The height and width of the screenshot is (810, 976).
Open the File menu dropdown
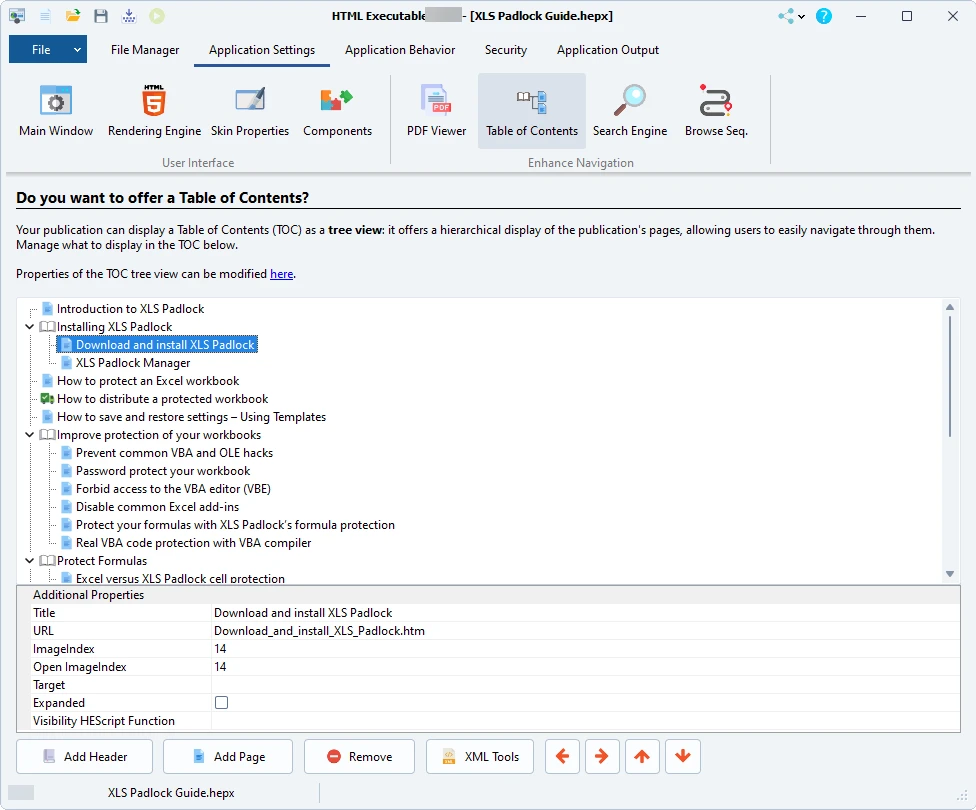tap(77, 50)
